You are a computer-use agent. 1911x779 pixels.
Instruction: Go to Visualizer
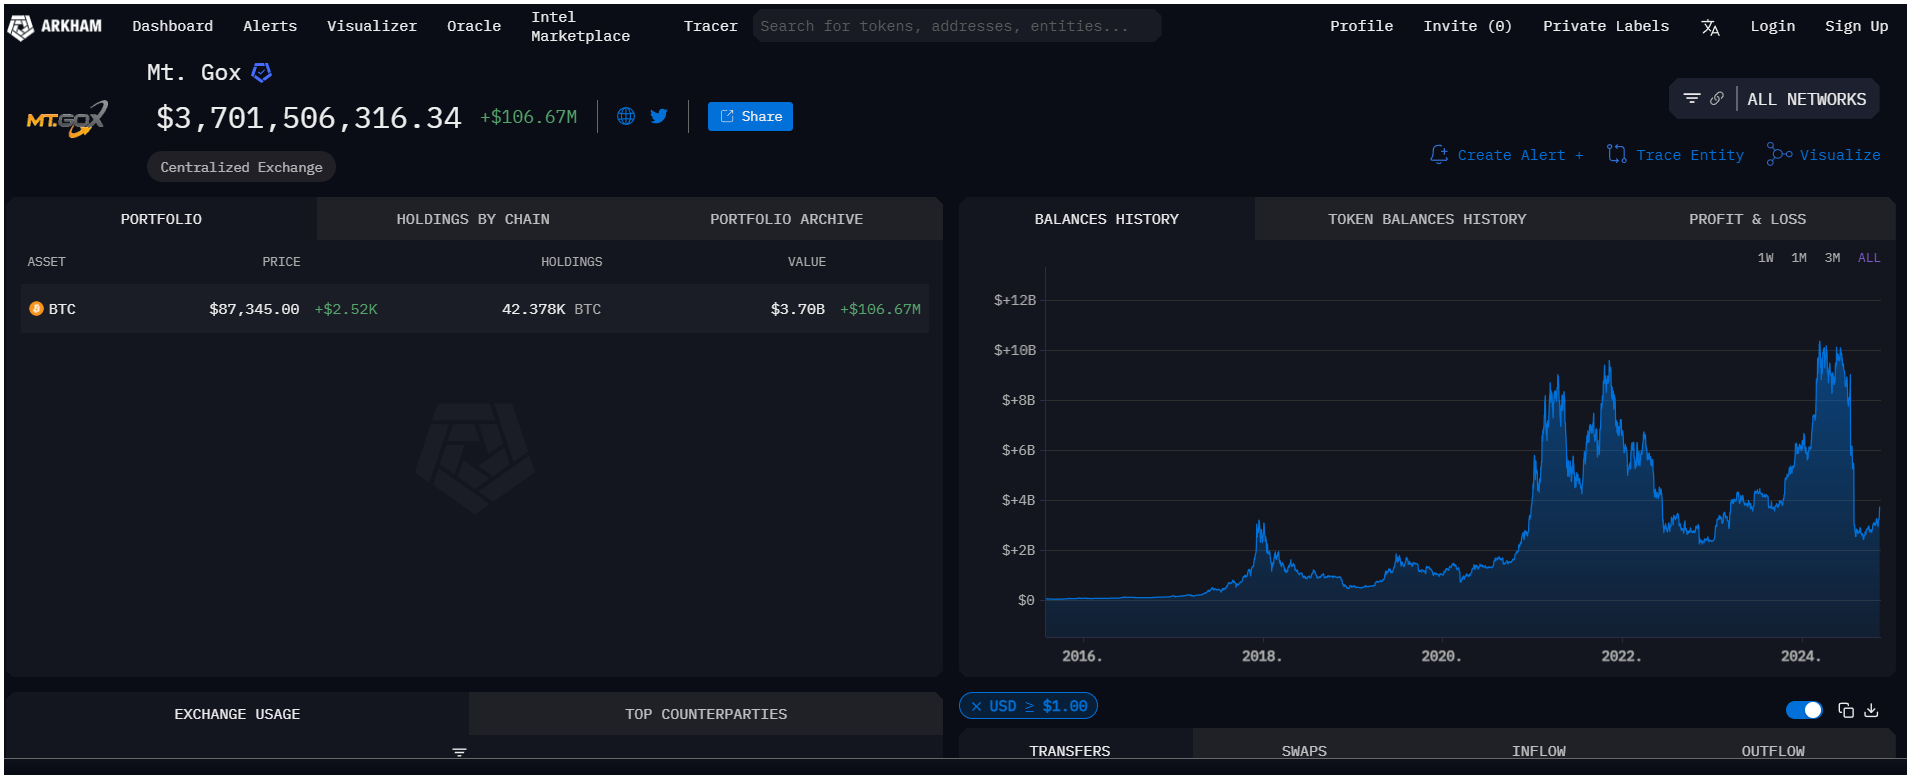pyautogui.click(x=372, y=26)
